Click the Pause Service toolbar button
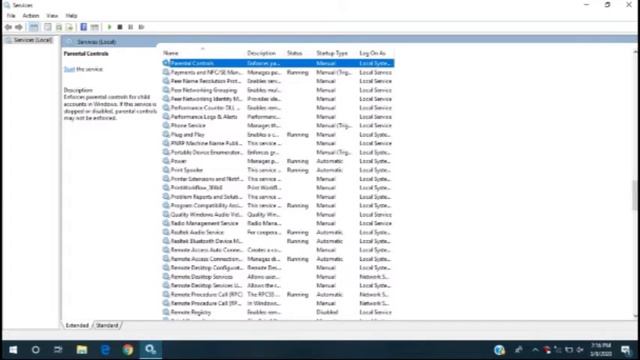 coord(131,27)
